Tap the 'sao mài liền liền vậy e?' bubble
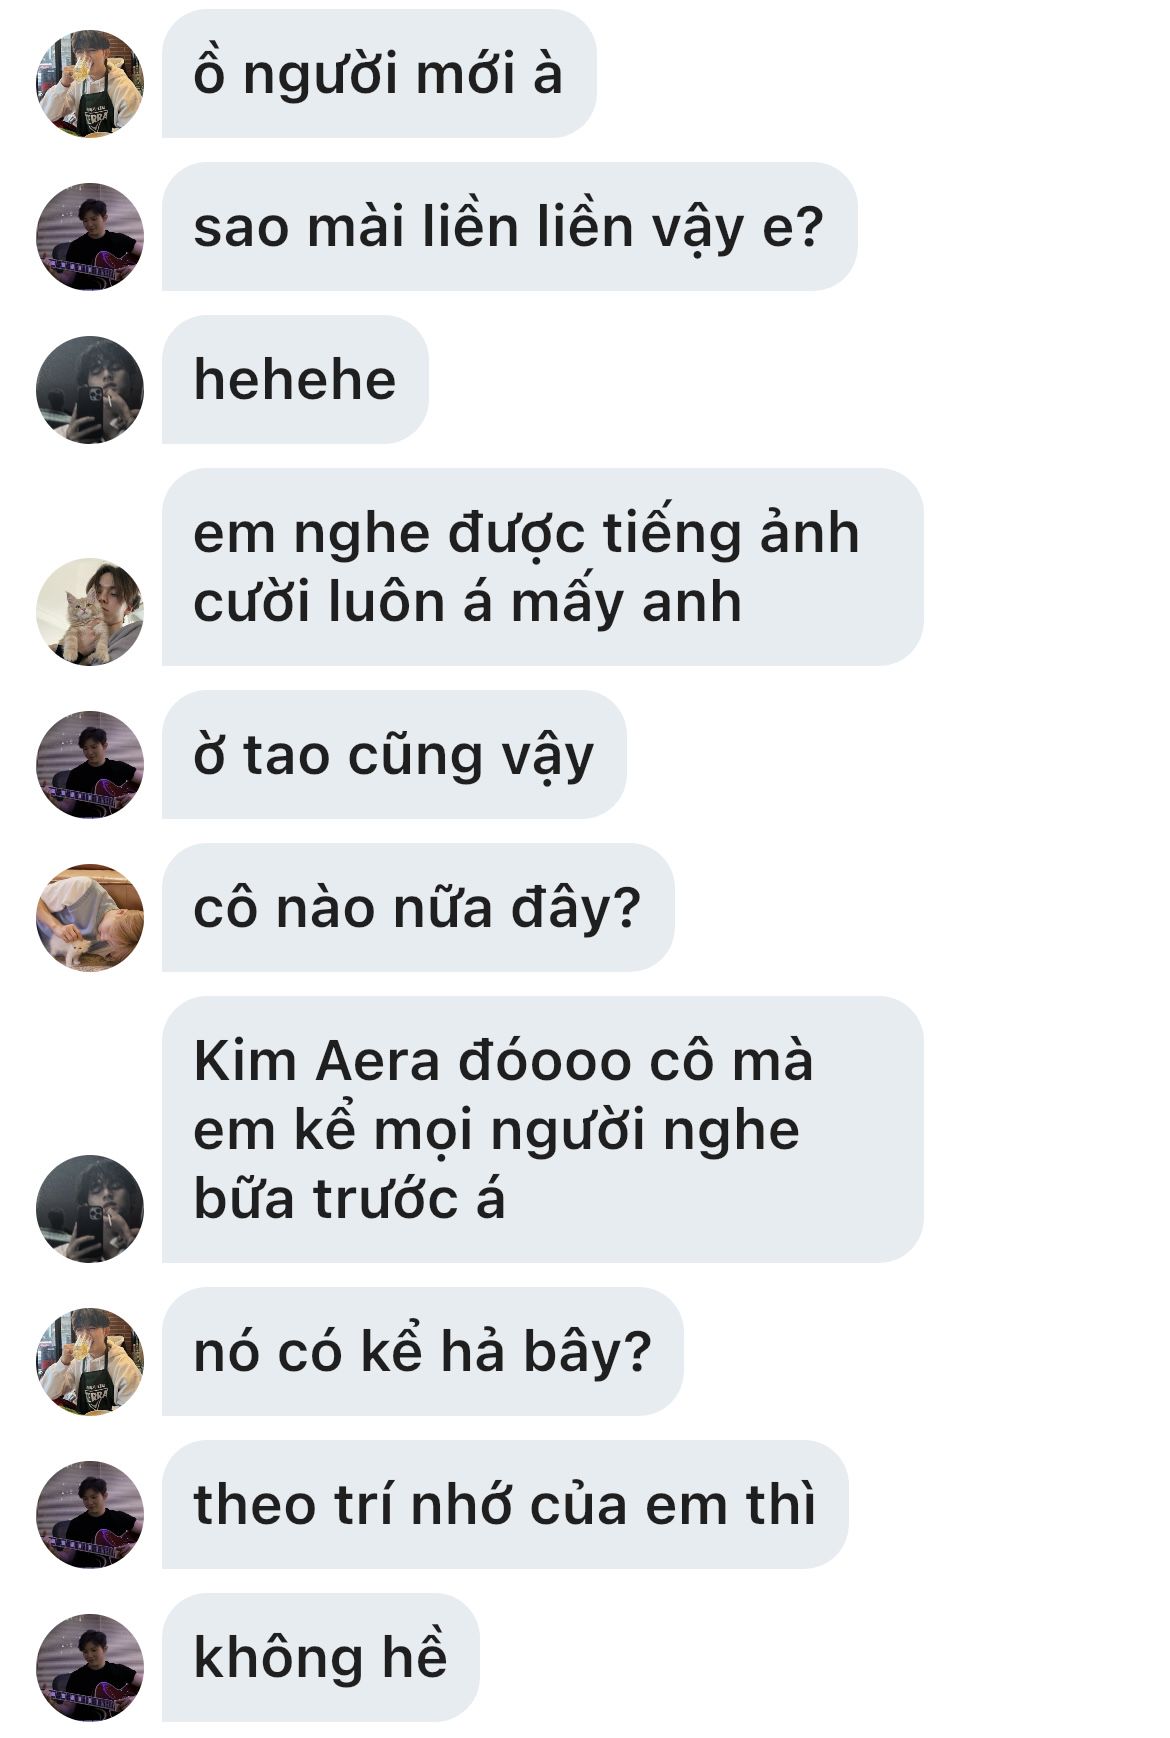Viewport: 1170px width, 1738px height. point(510,227)
